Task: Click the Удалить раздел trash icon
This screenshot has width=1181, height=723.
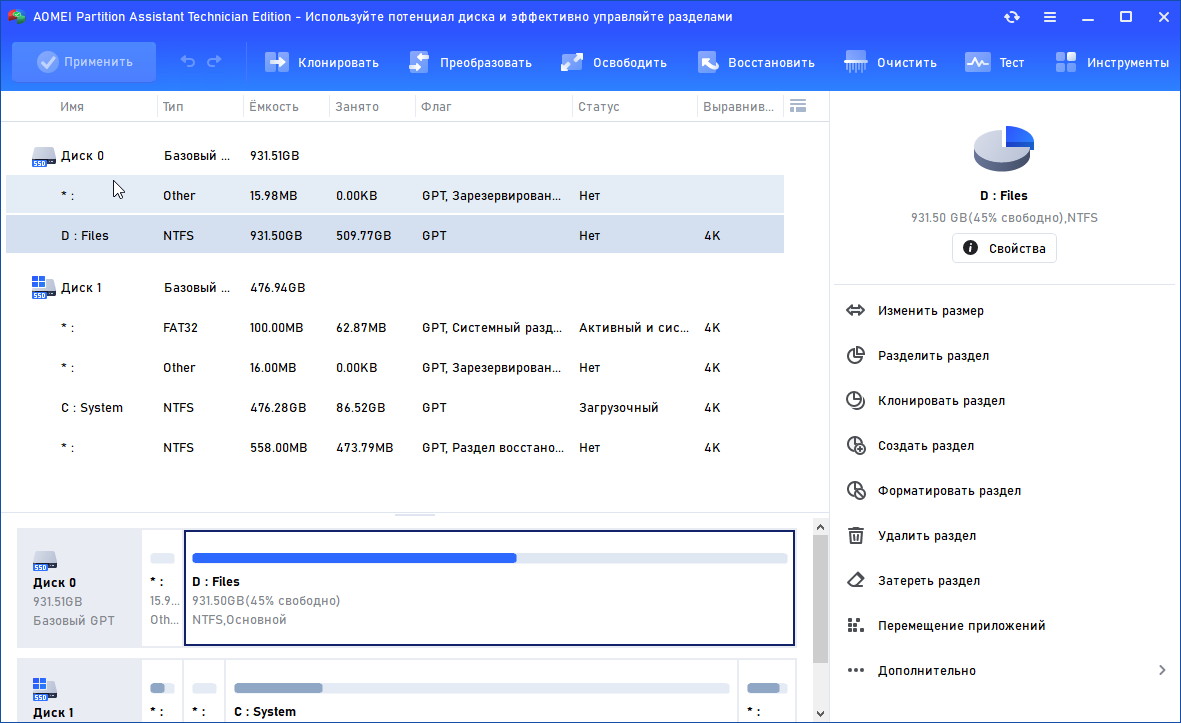Action: [x=856, y=535]
